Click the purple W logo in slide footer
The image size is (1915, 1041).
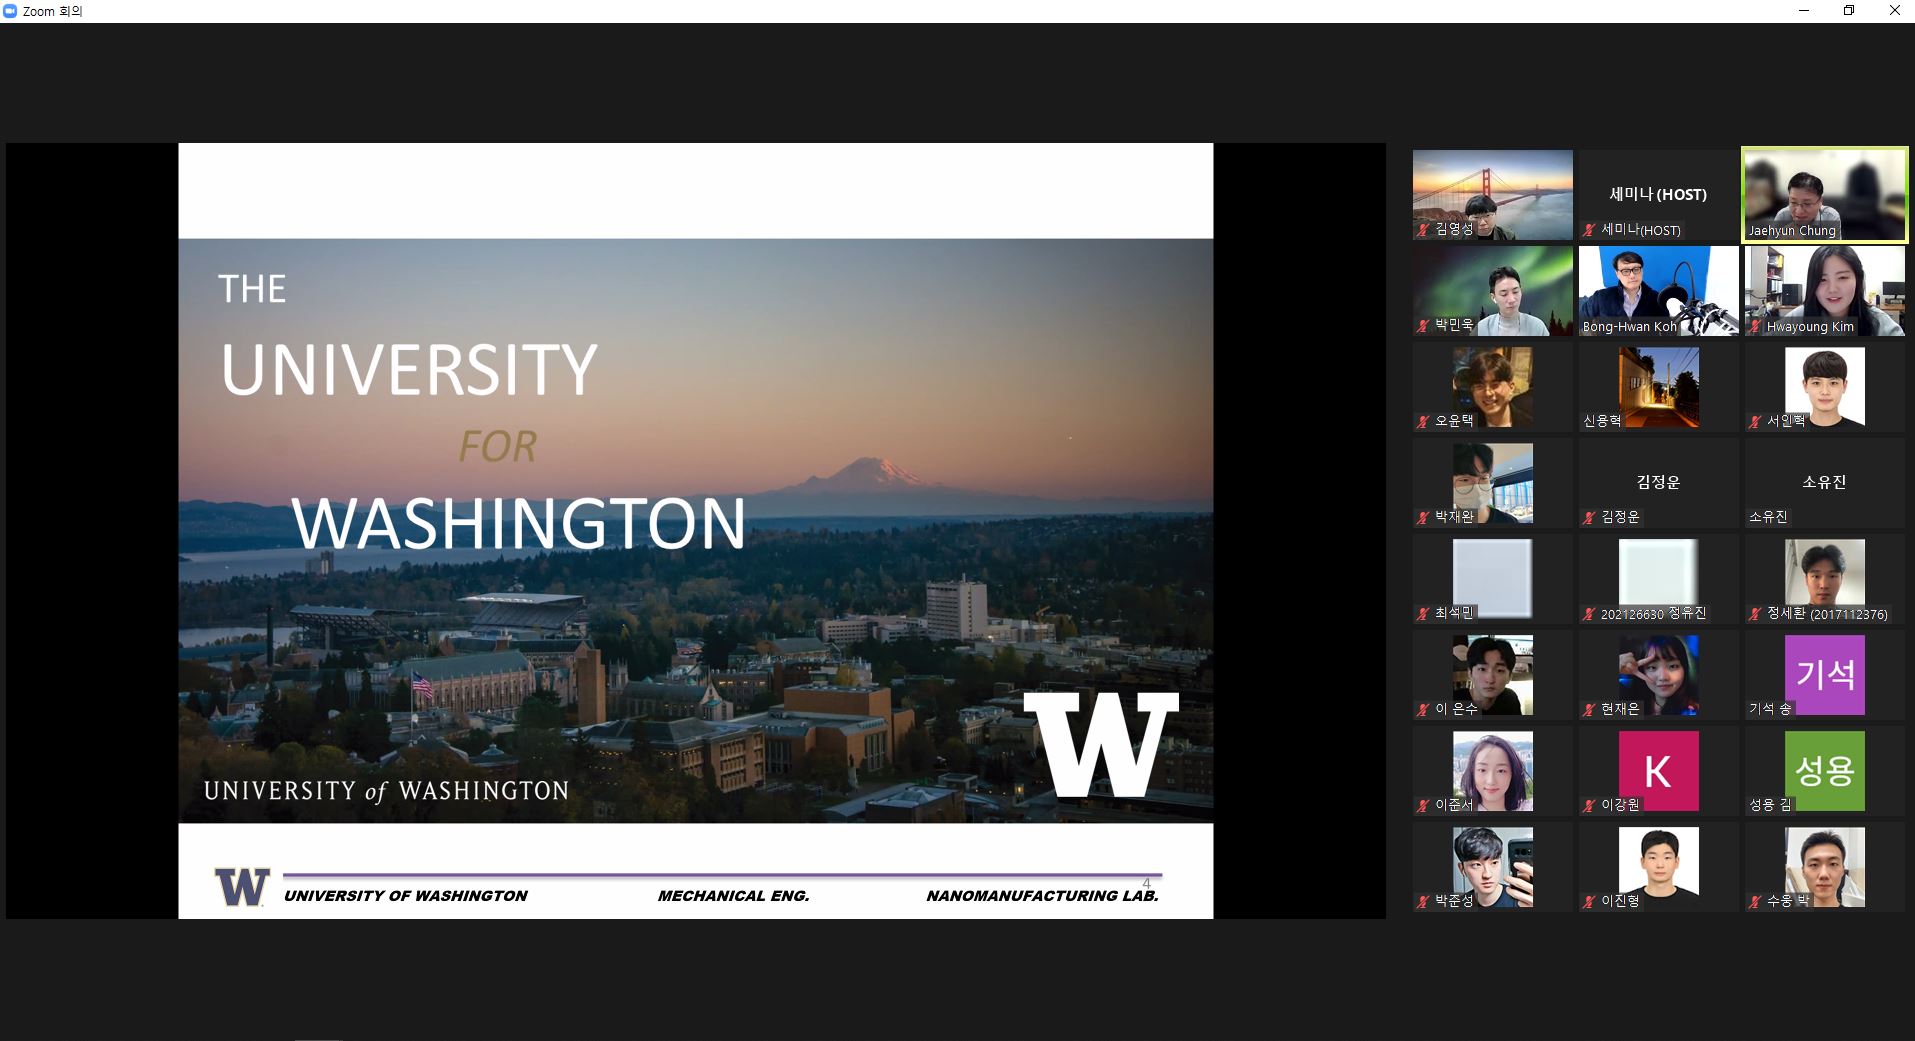(242, 887)
